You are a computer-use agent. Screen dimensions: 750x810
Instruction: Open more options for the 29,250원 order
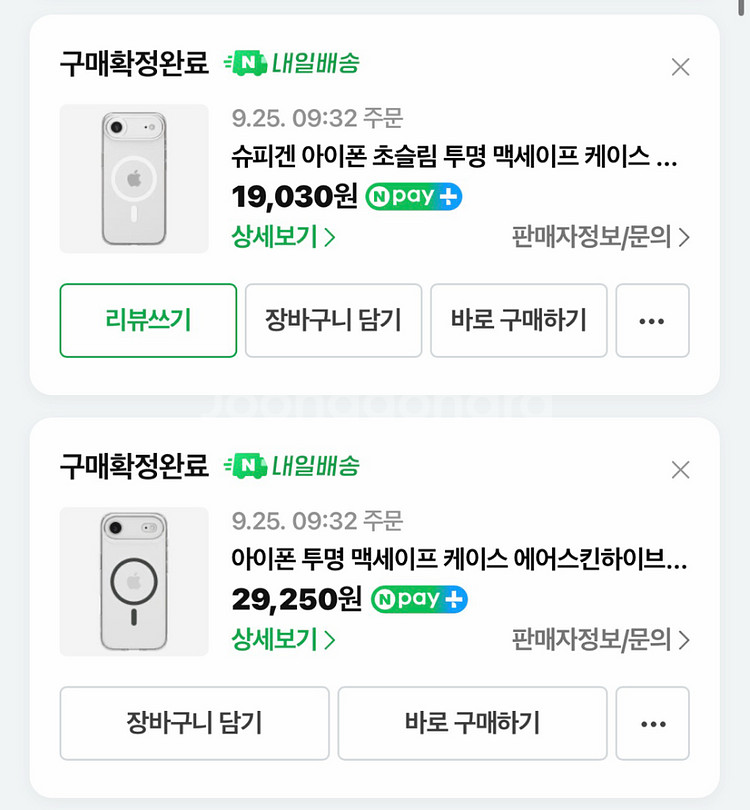coord(652,723)
